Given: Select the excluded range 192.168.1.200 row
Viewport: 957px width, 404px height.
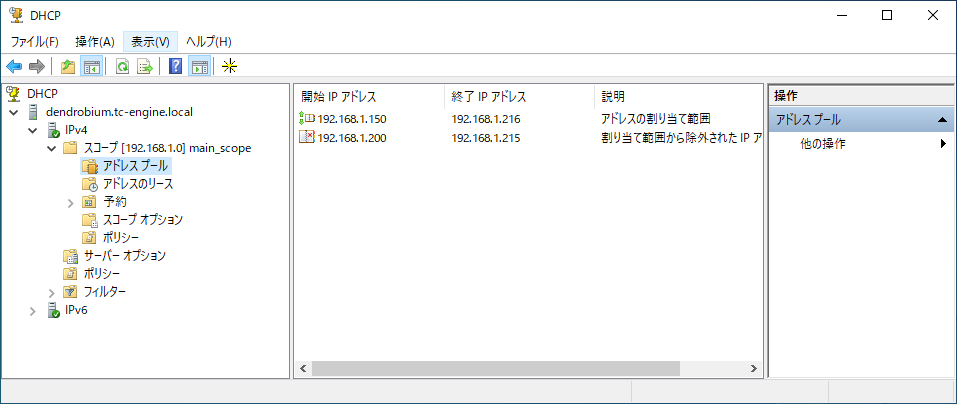Looking at the screenshot, I should point(529,138).
